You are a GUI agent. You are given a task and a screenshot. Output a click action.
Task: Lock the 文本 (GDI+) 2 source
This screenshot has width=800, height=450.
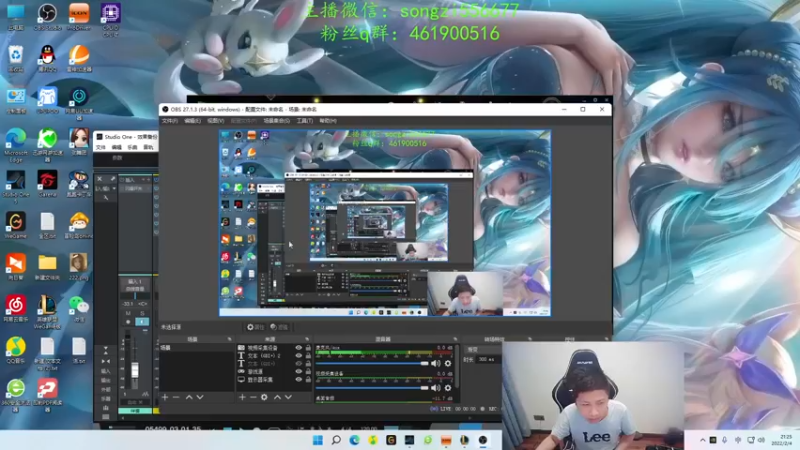click(x=308, y=356)
